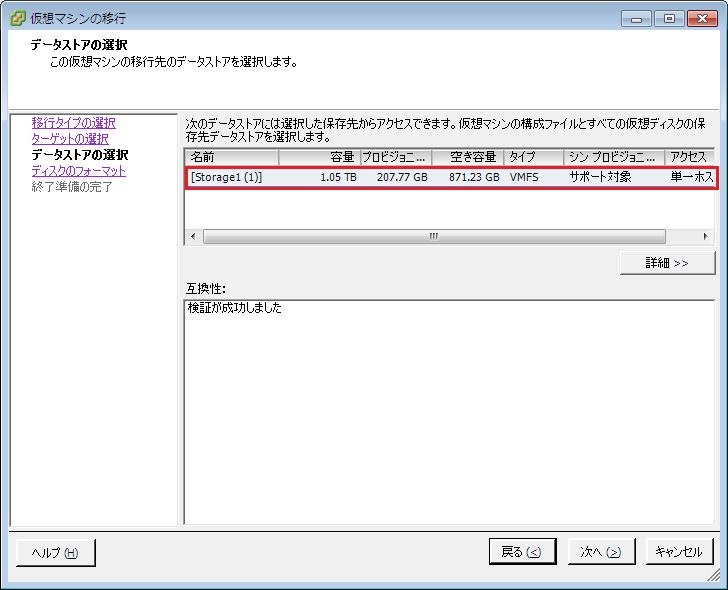Go to the ターゲットの選択 step link

pyautogui.click(x=70, y=139)
